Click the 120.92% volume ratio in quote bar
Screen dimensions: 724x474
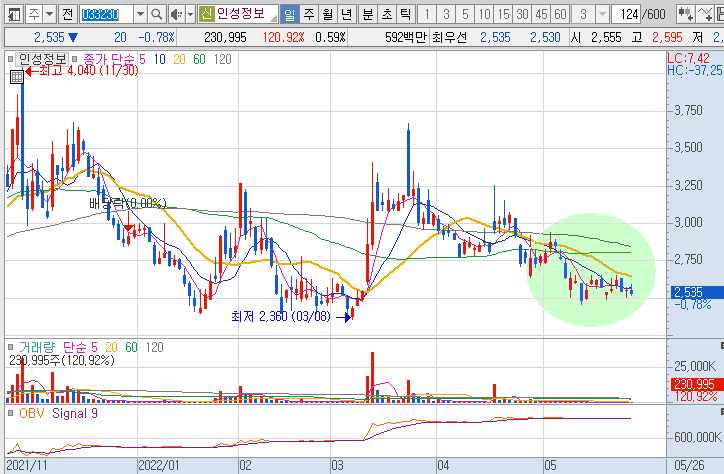(284, 37)
